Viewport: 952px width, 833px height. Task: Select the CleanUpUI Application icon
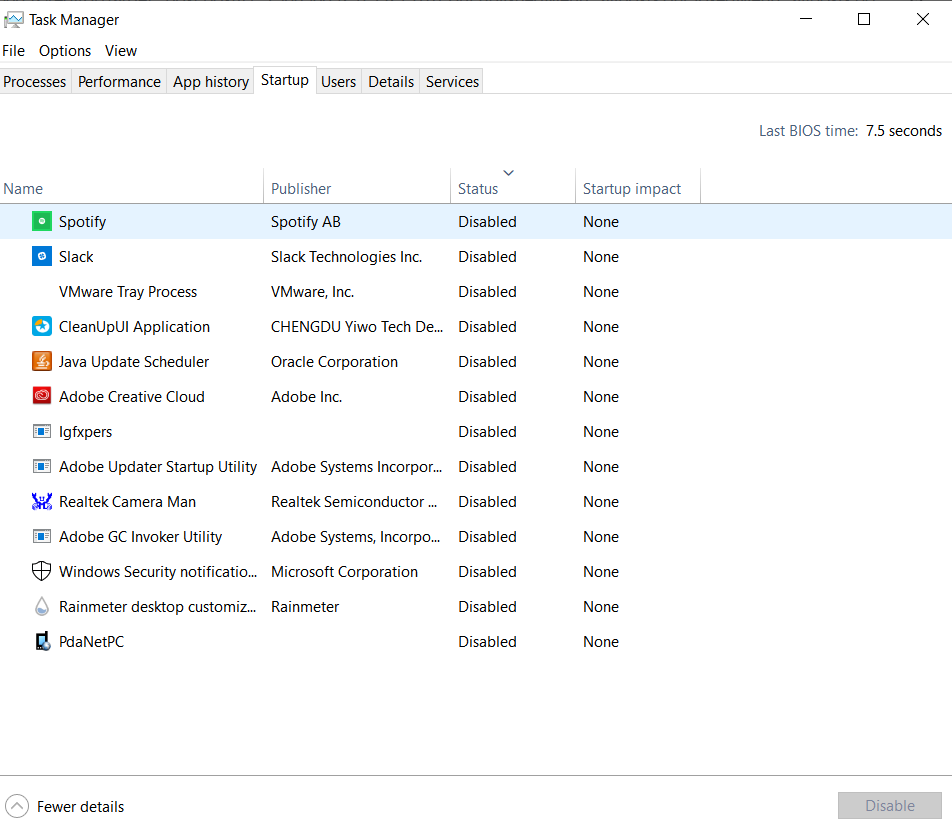point(41,327)
